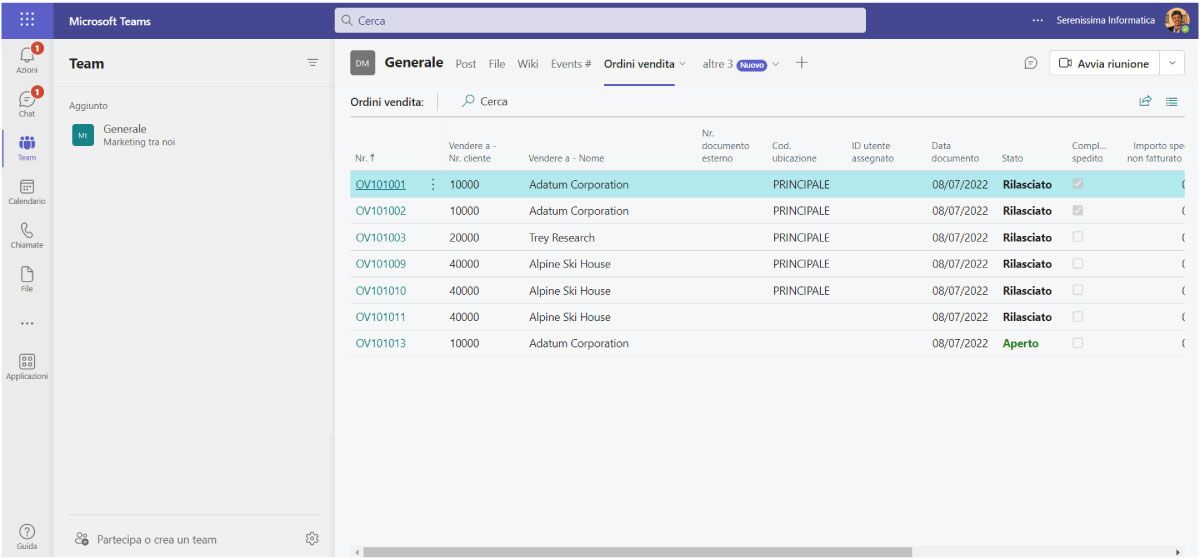
Task: Open the File section in sidebar
Action: coord(27,278)
